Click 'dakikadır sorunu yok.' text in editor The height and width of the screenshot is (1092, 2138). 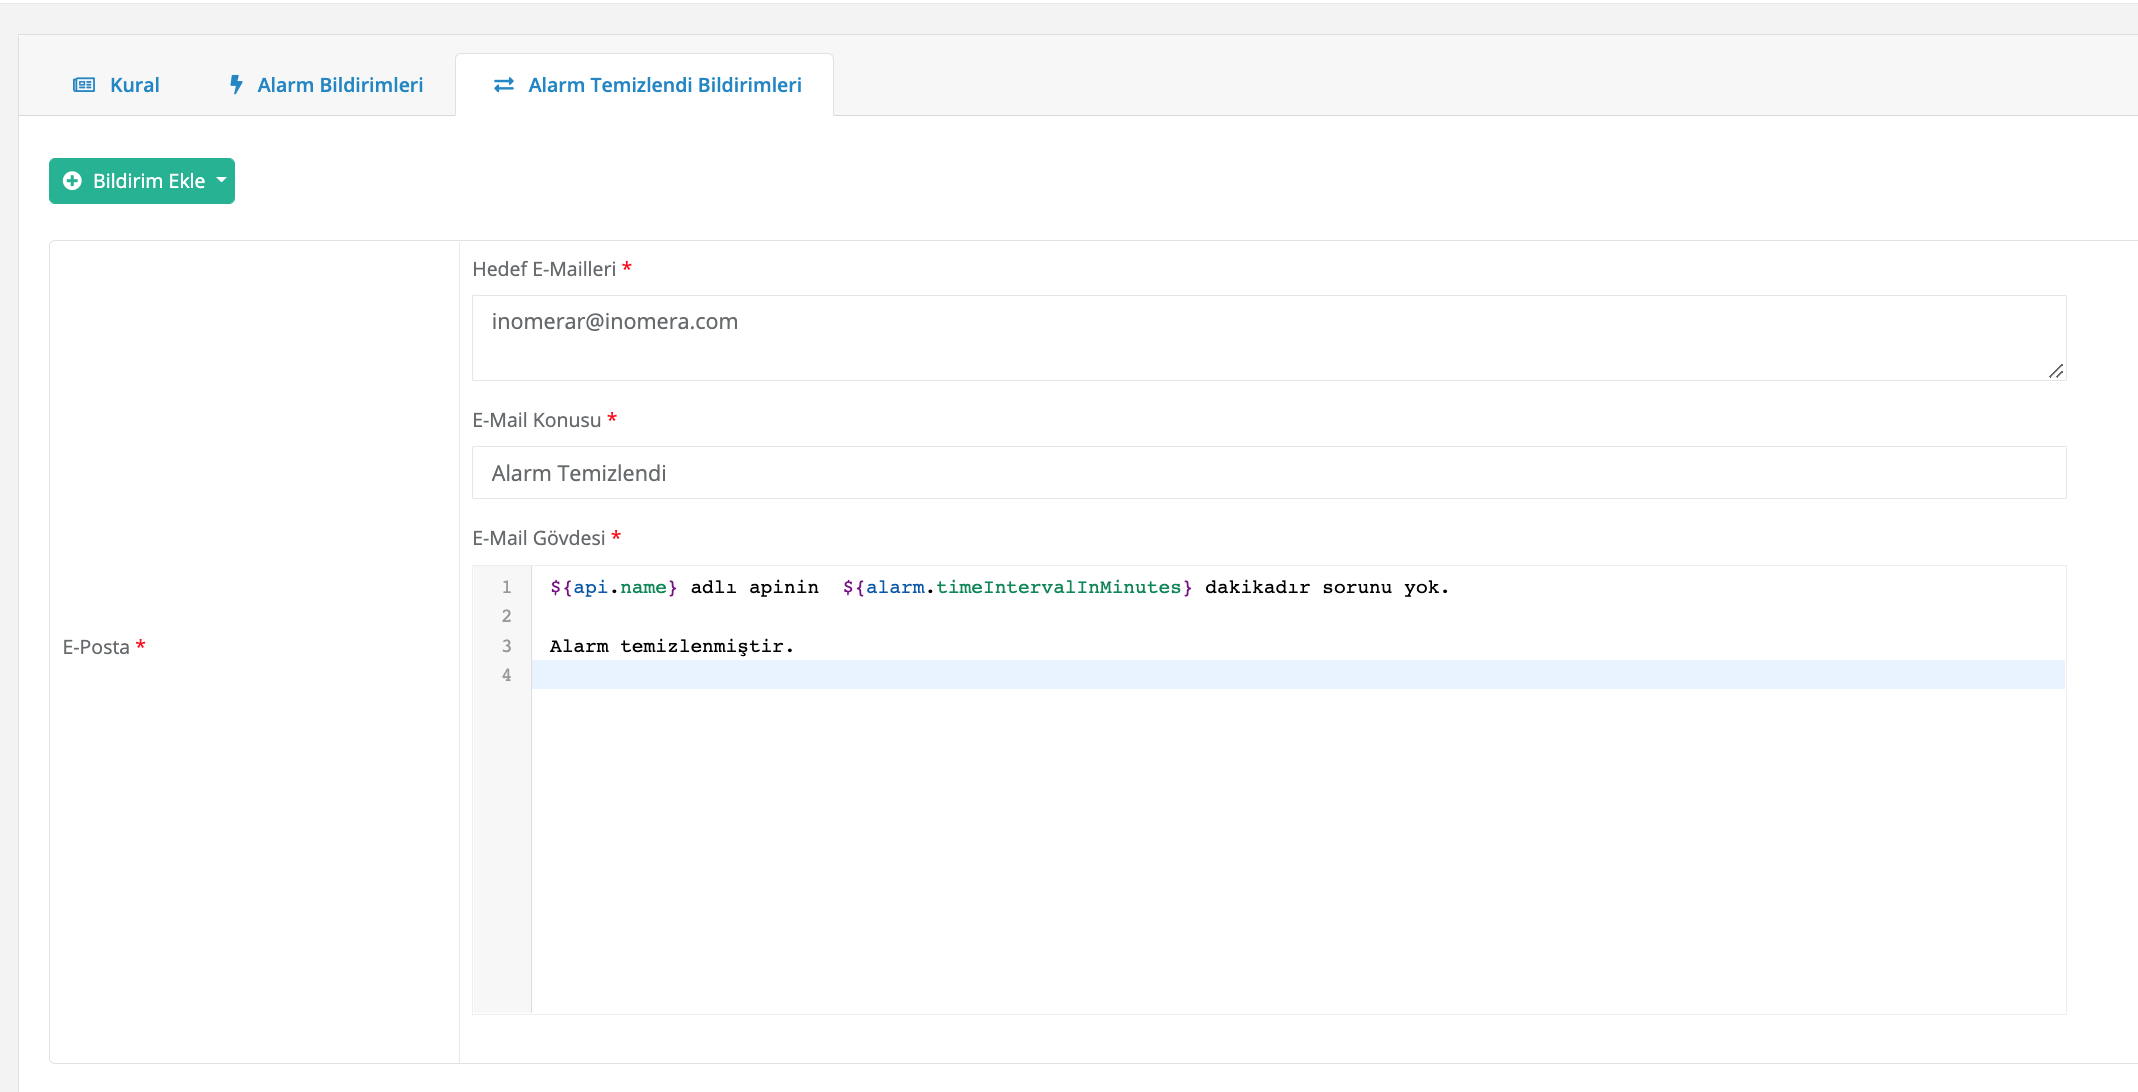[1326, 587]
